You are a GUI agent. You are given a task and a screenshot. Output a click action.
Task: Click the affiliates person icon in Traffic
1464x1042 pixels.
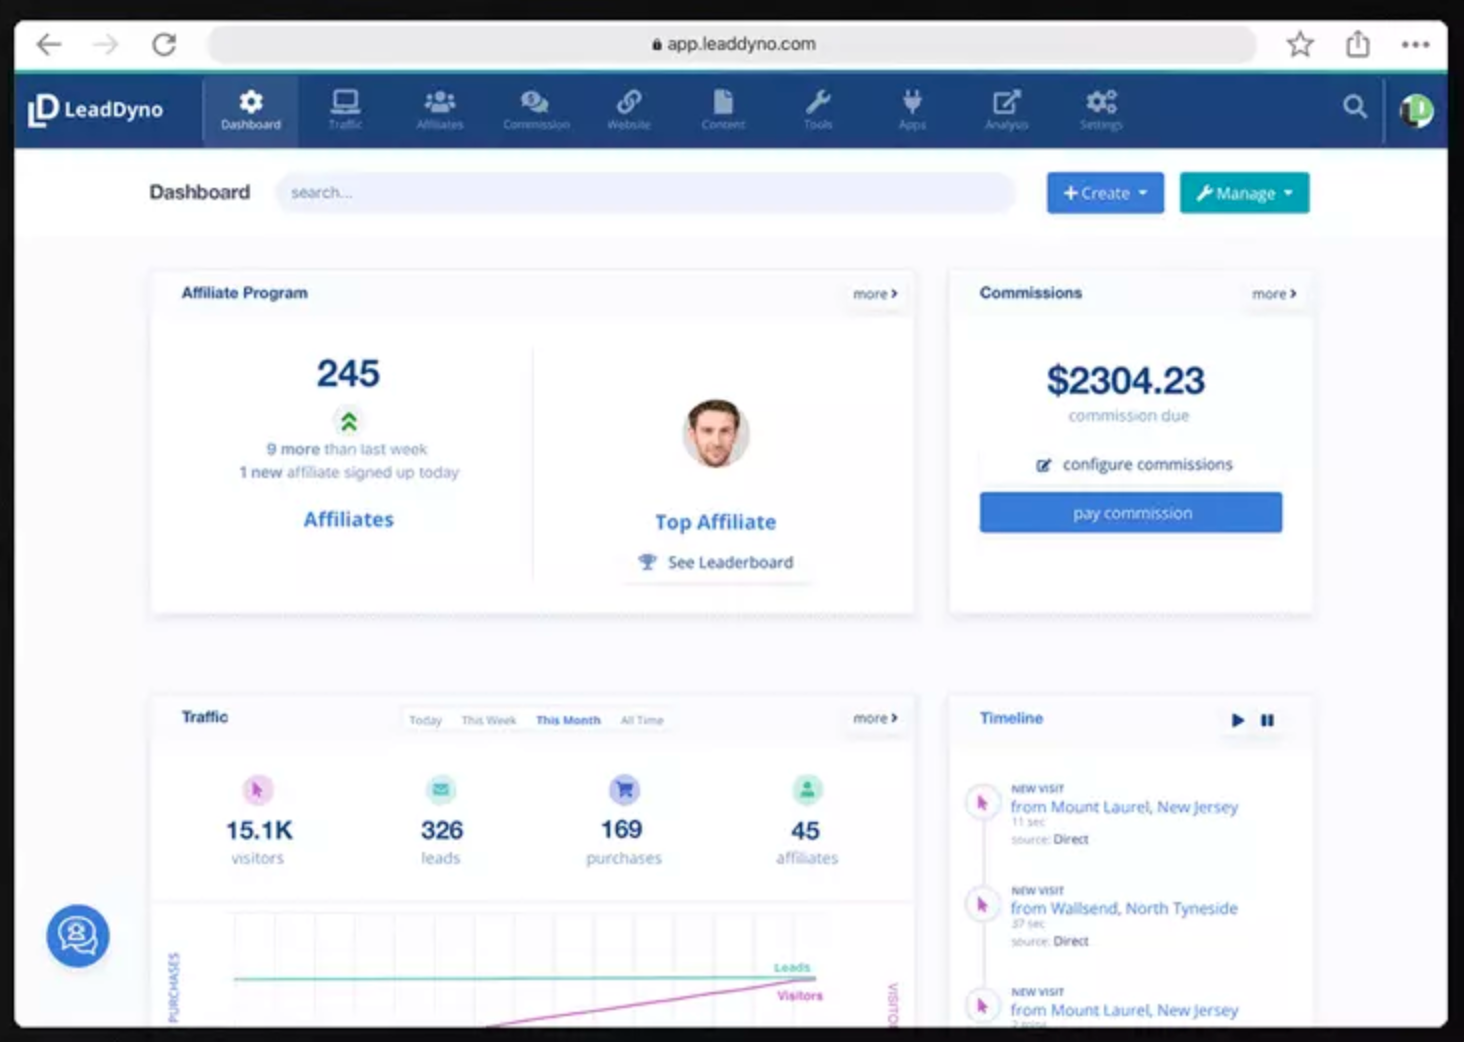tap(807, 790)
